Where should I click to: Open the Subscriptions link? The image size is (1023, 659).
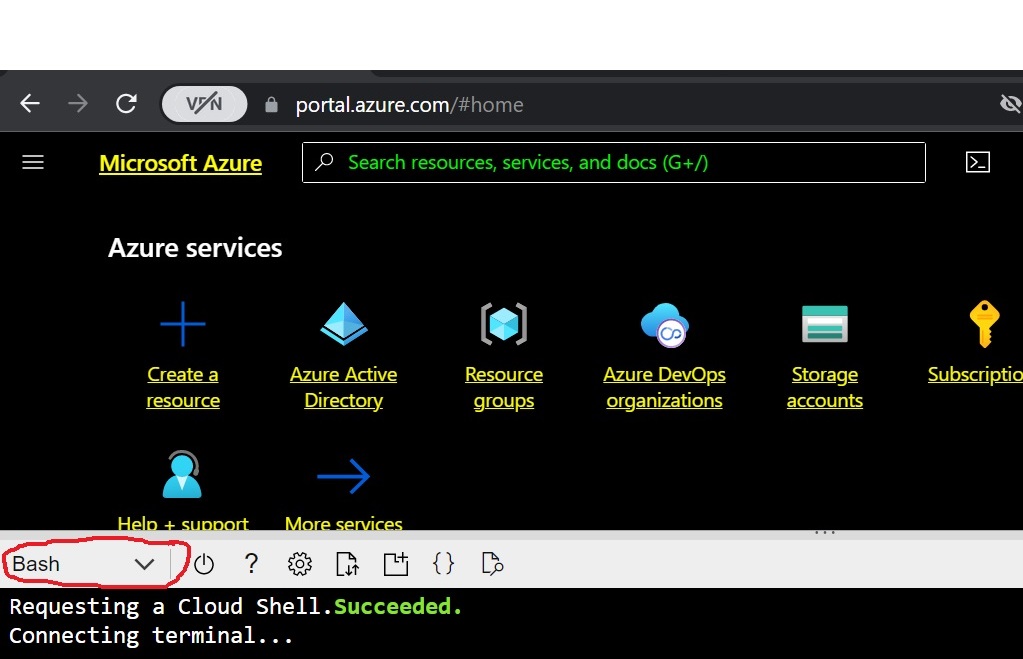(x=975, y=375)
